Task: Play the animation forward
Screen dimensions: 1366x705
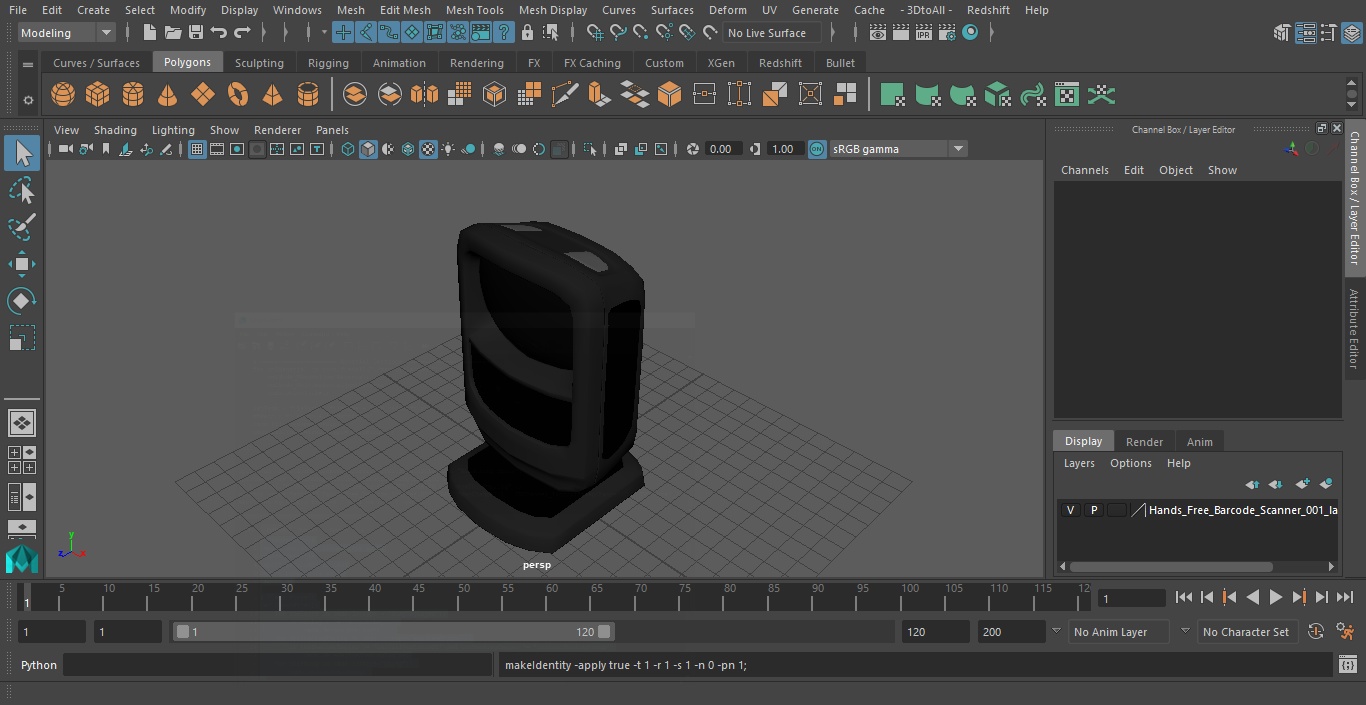Action: pyautogui.click(x=1276, y=597)
